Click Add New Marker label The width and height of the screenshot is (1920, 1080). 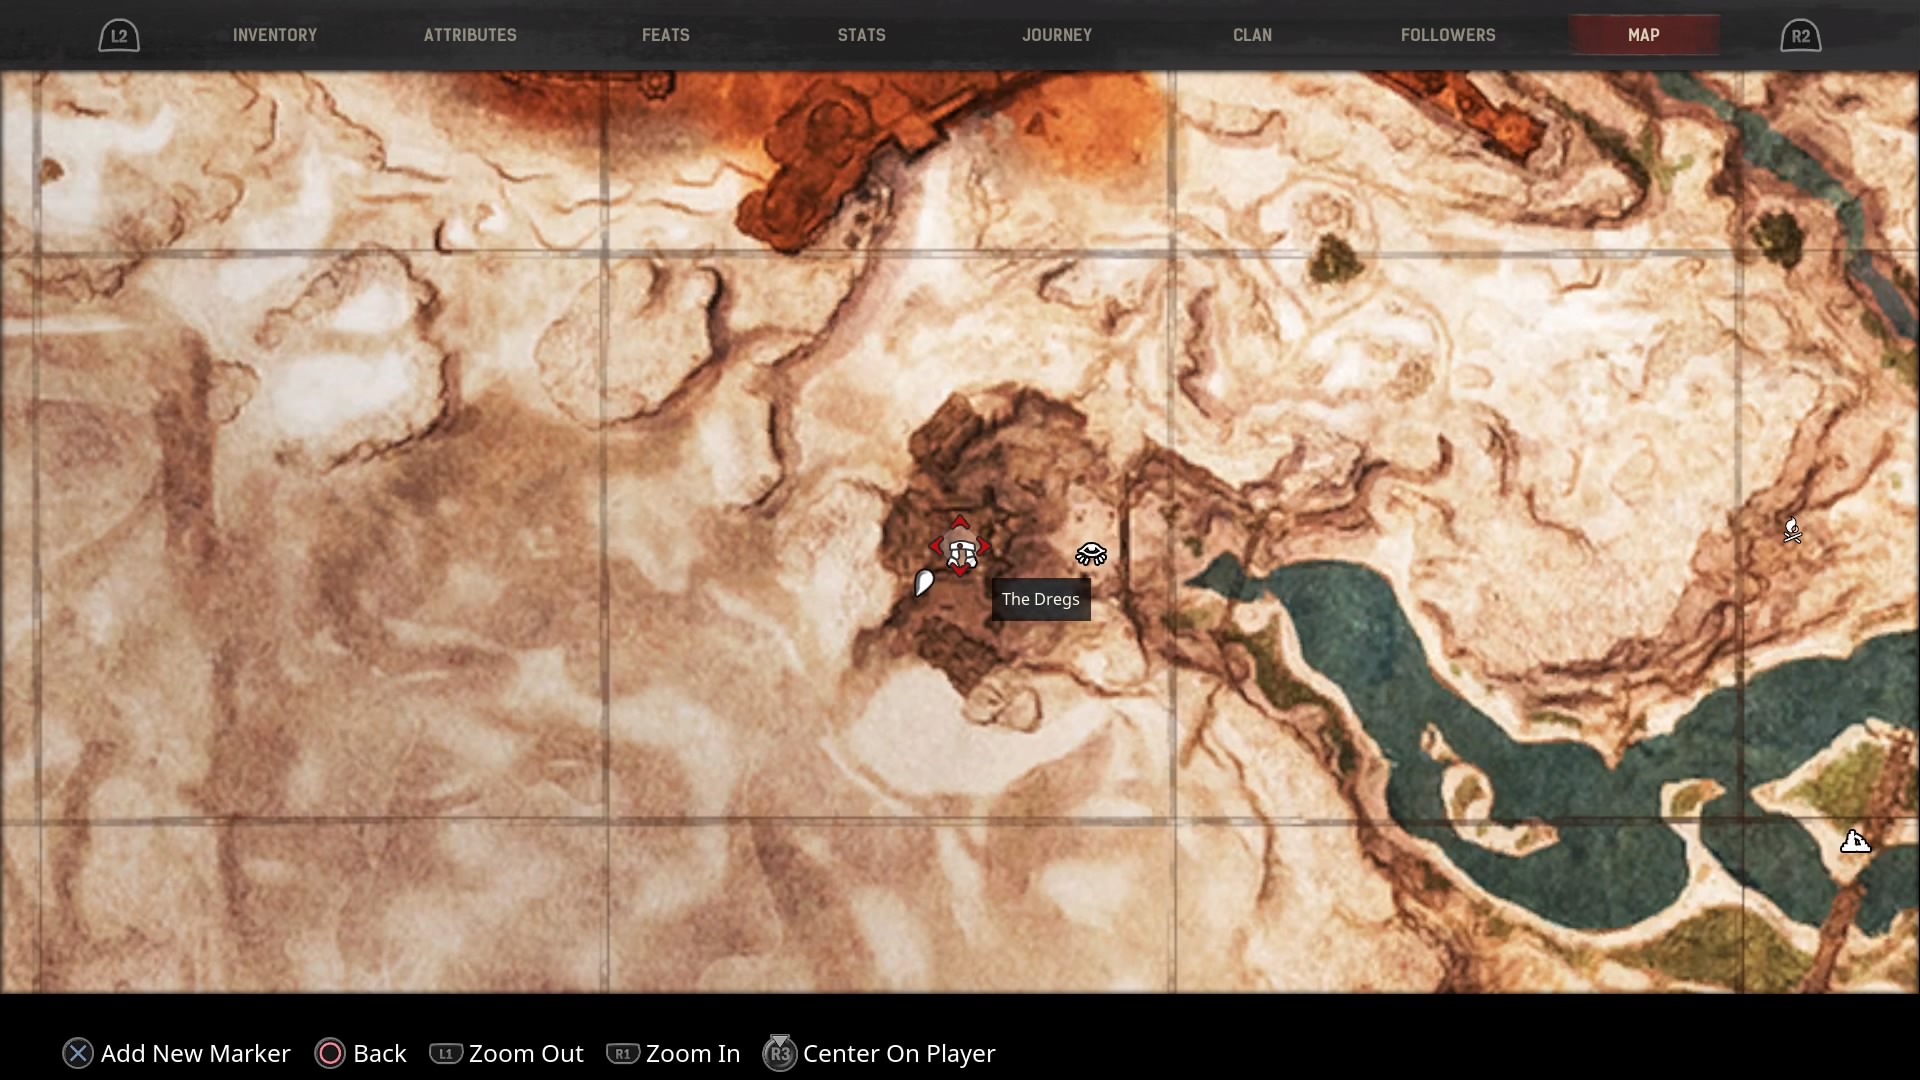tap(196, 1053)
